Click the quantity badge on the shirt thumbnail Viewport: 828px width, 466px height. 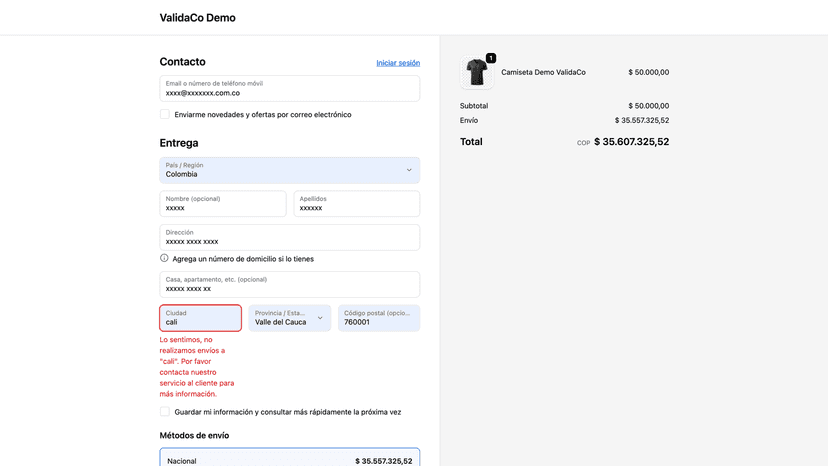point(491,58)
